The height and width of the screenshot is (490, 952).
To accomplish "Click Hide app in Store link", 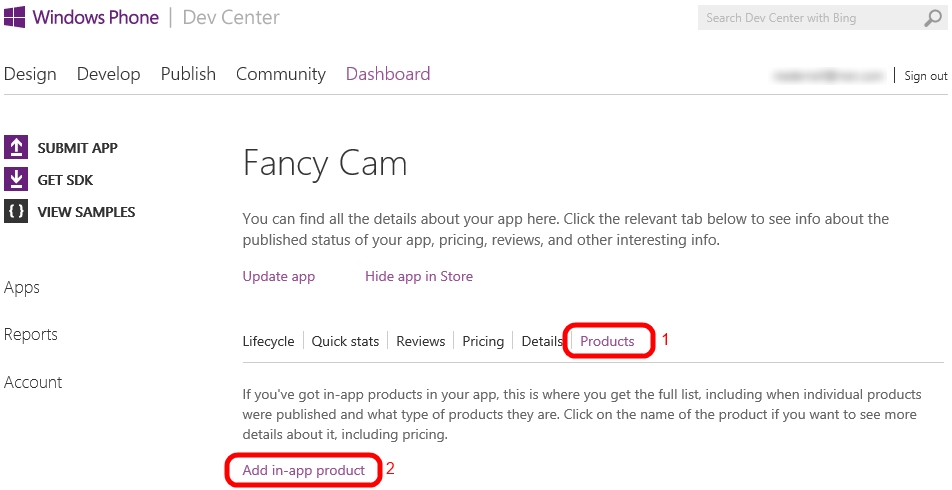I will pyautogui.click(x=419, y=276).
